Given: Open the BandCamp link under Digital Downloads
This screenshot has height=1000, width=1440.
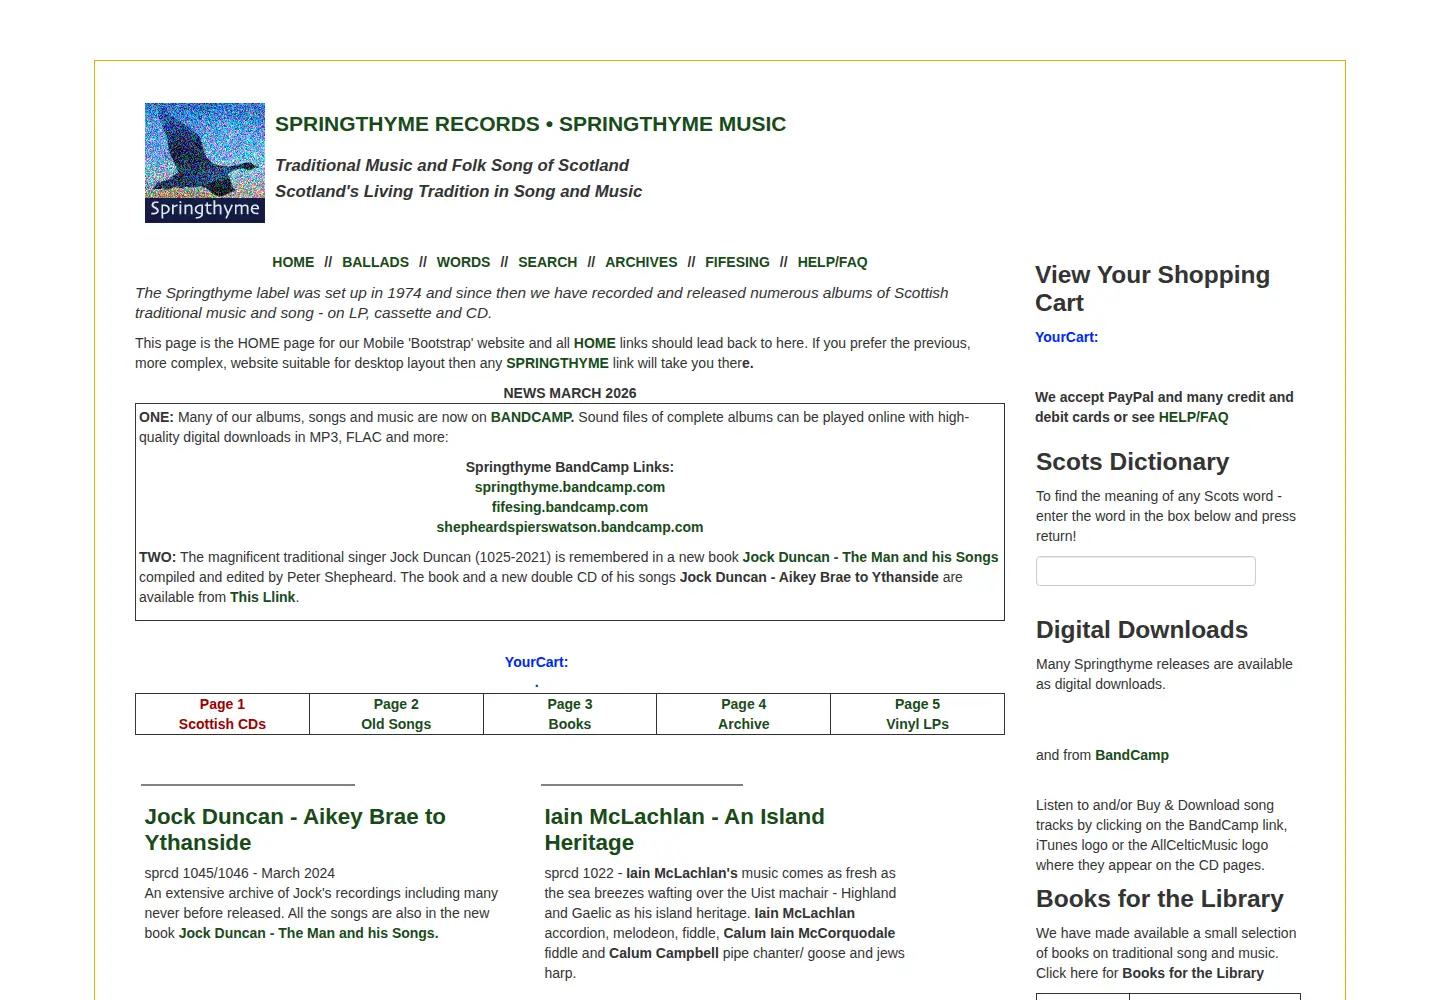Looking at the screenshot, I should coord(1132,755).
